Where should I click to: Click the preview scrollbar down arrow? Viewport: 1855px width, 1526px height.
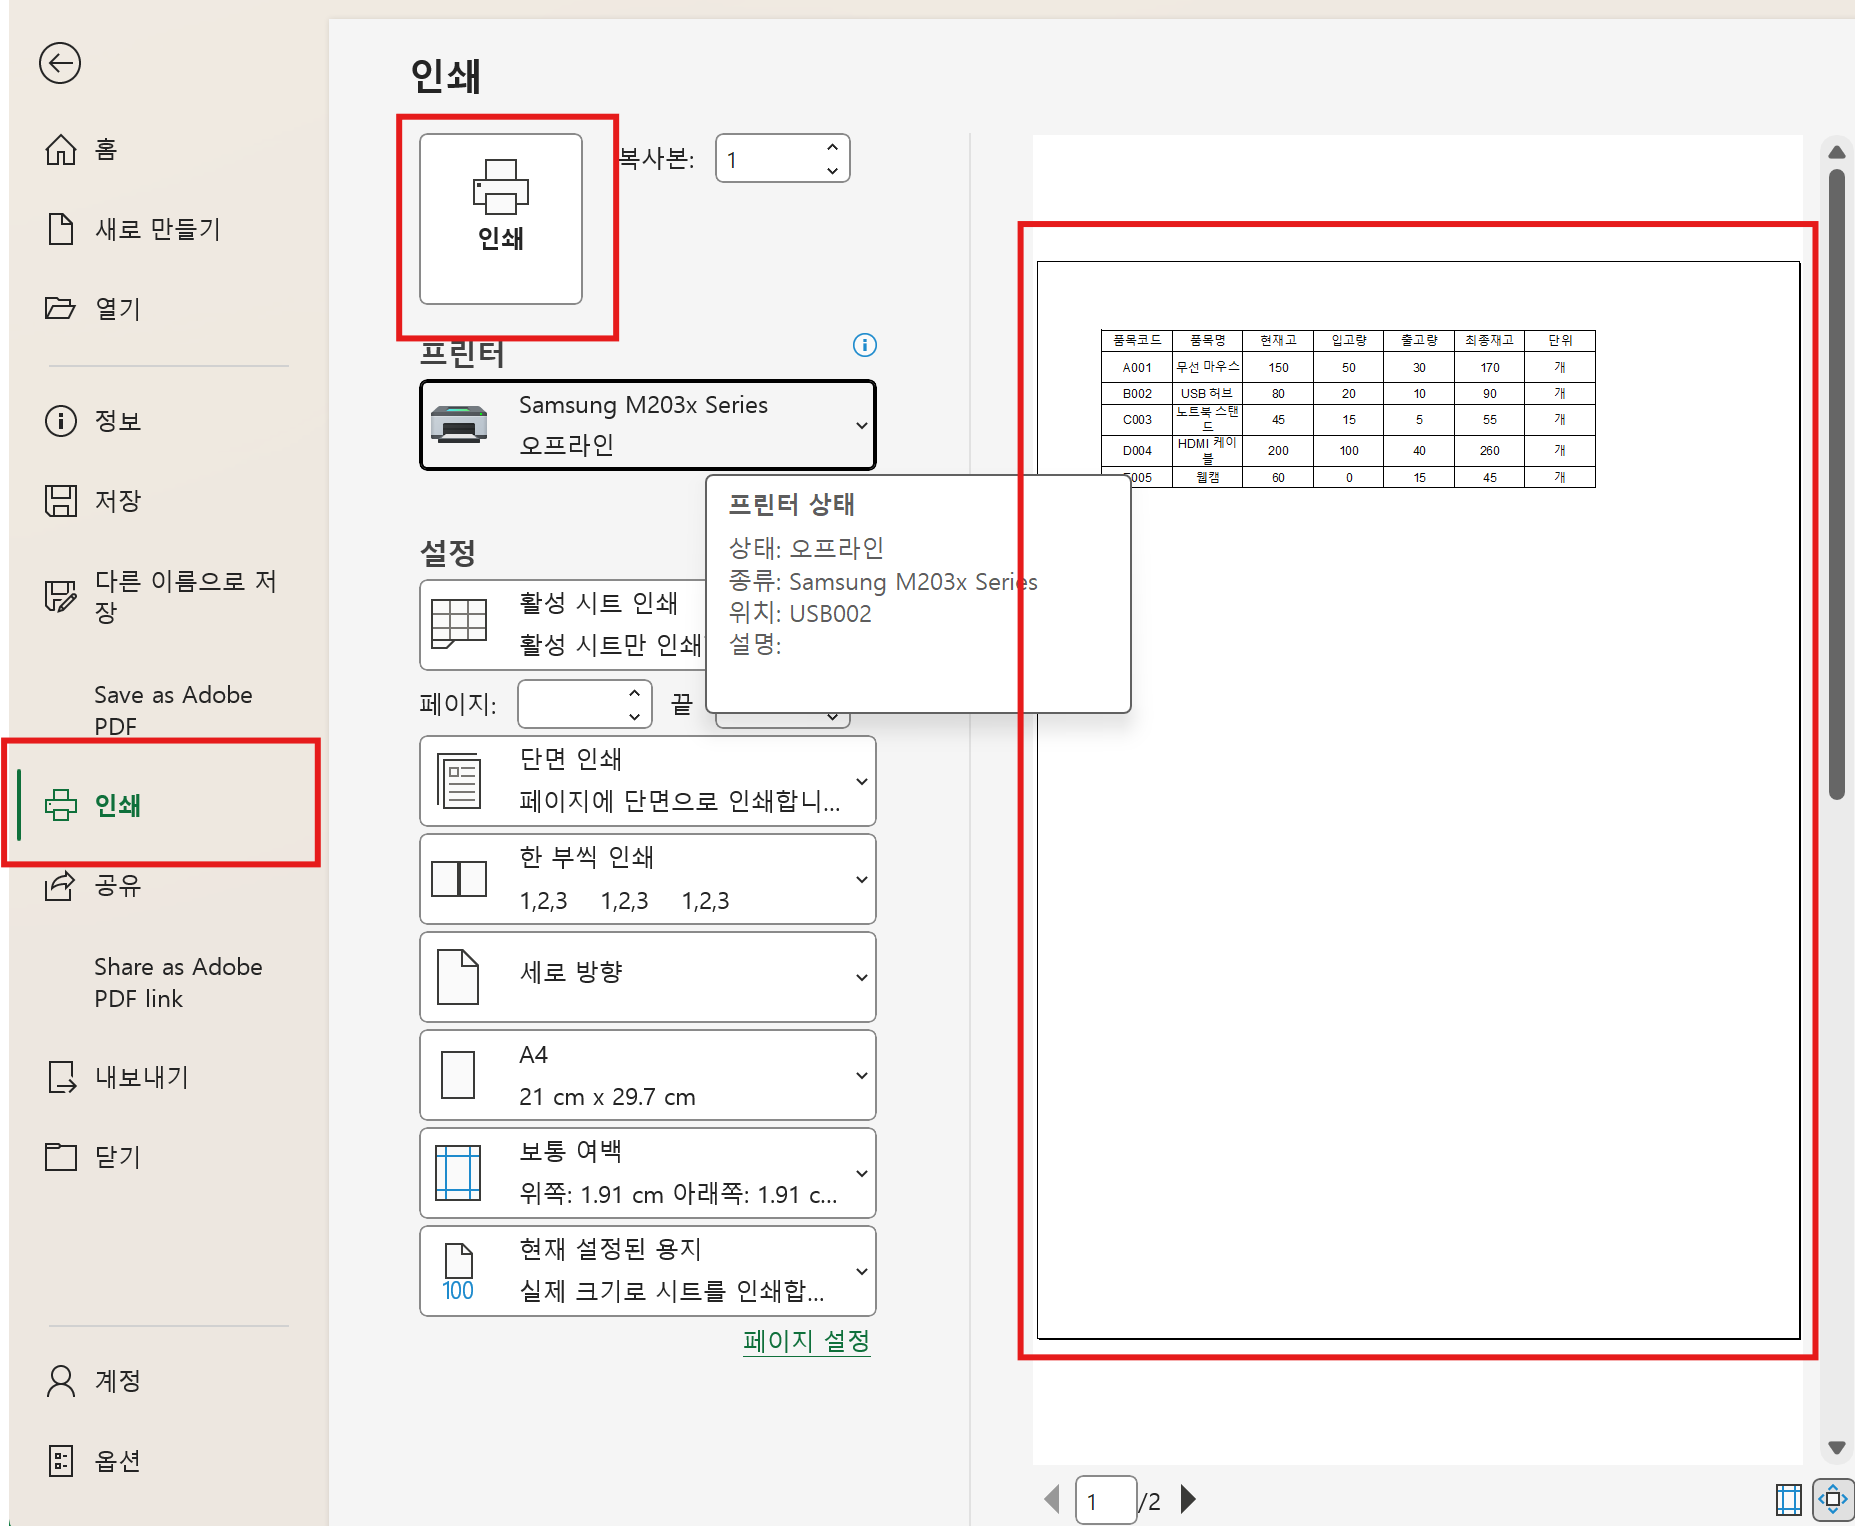pyautogui.click(x=1837, y=1448)
